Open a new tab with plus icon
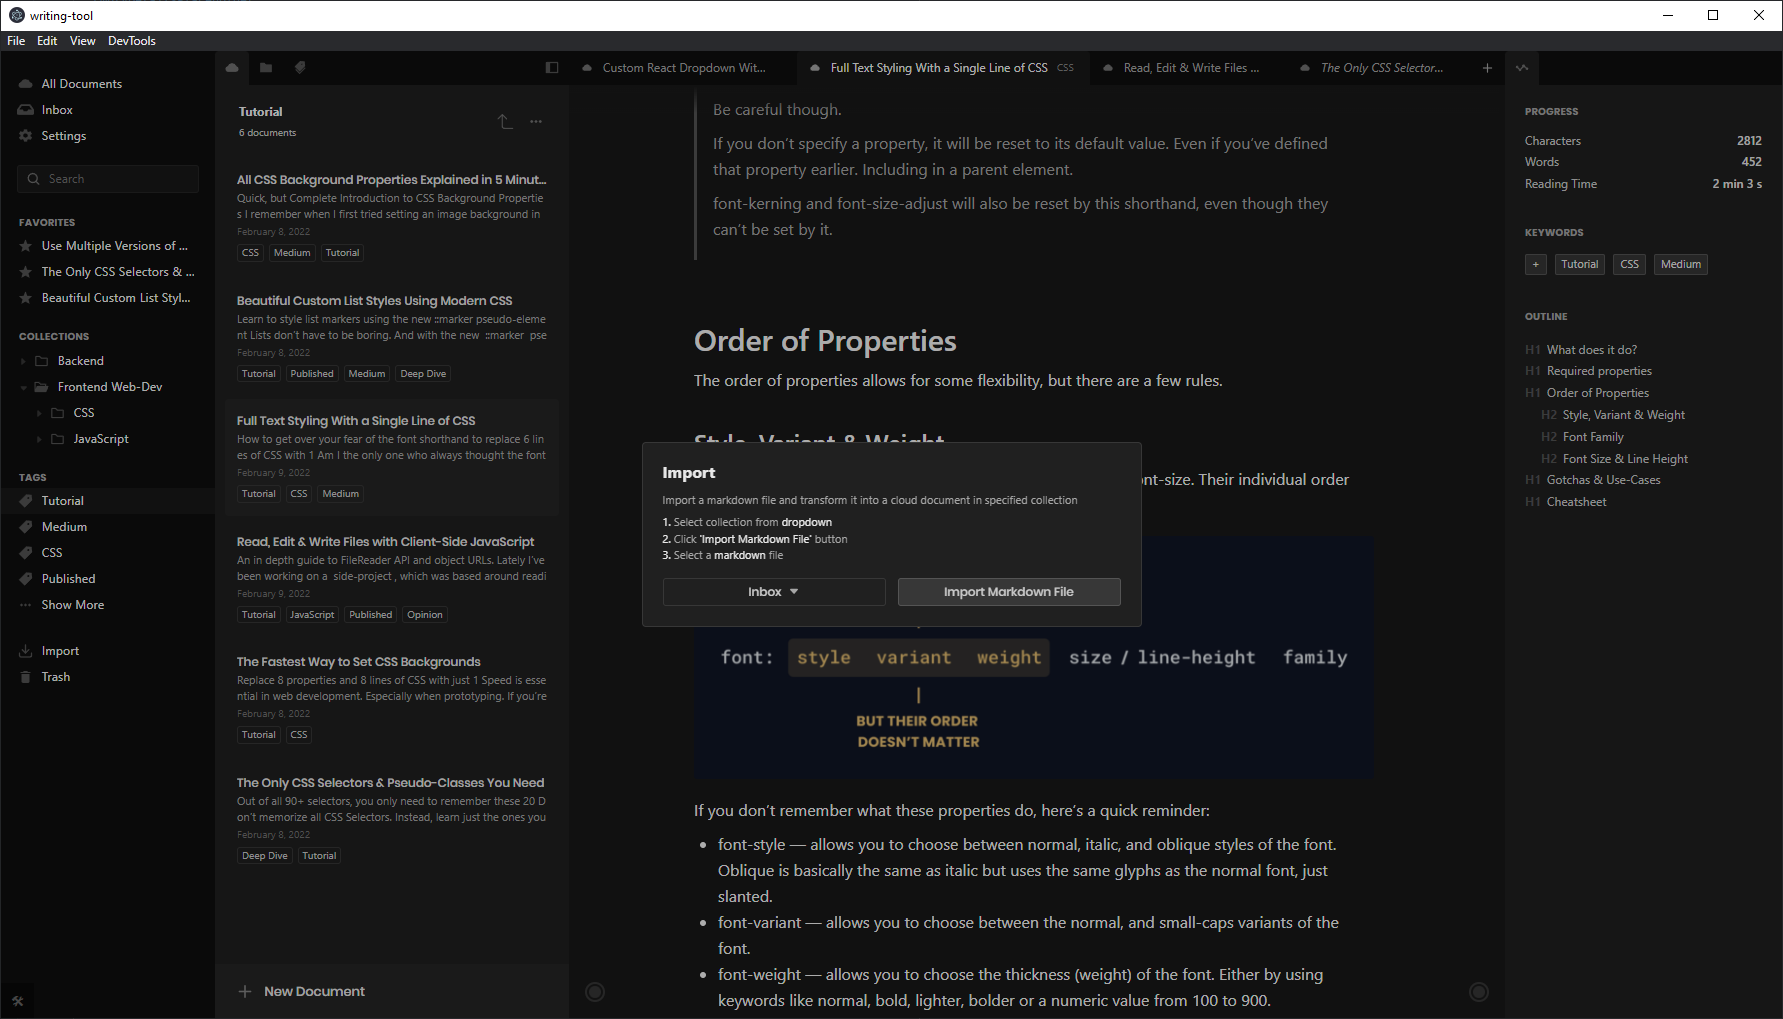Viewport: 1783px width, 1019px height. [1487, 68]
